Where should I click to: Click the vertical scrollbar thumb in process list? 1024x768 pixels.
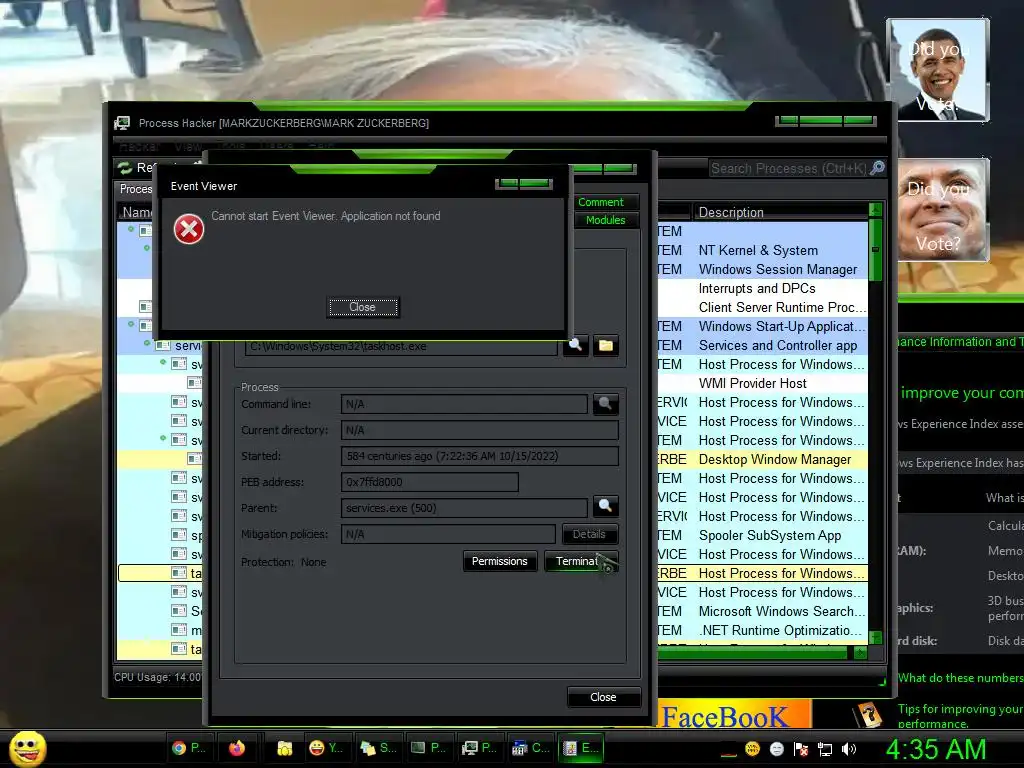tap(875, 249)
